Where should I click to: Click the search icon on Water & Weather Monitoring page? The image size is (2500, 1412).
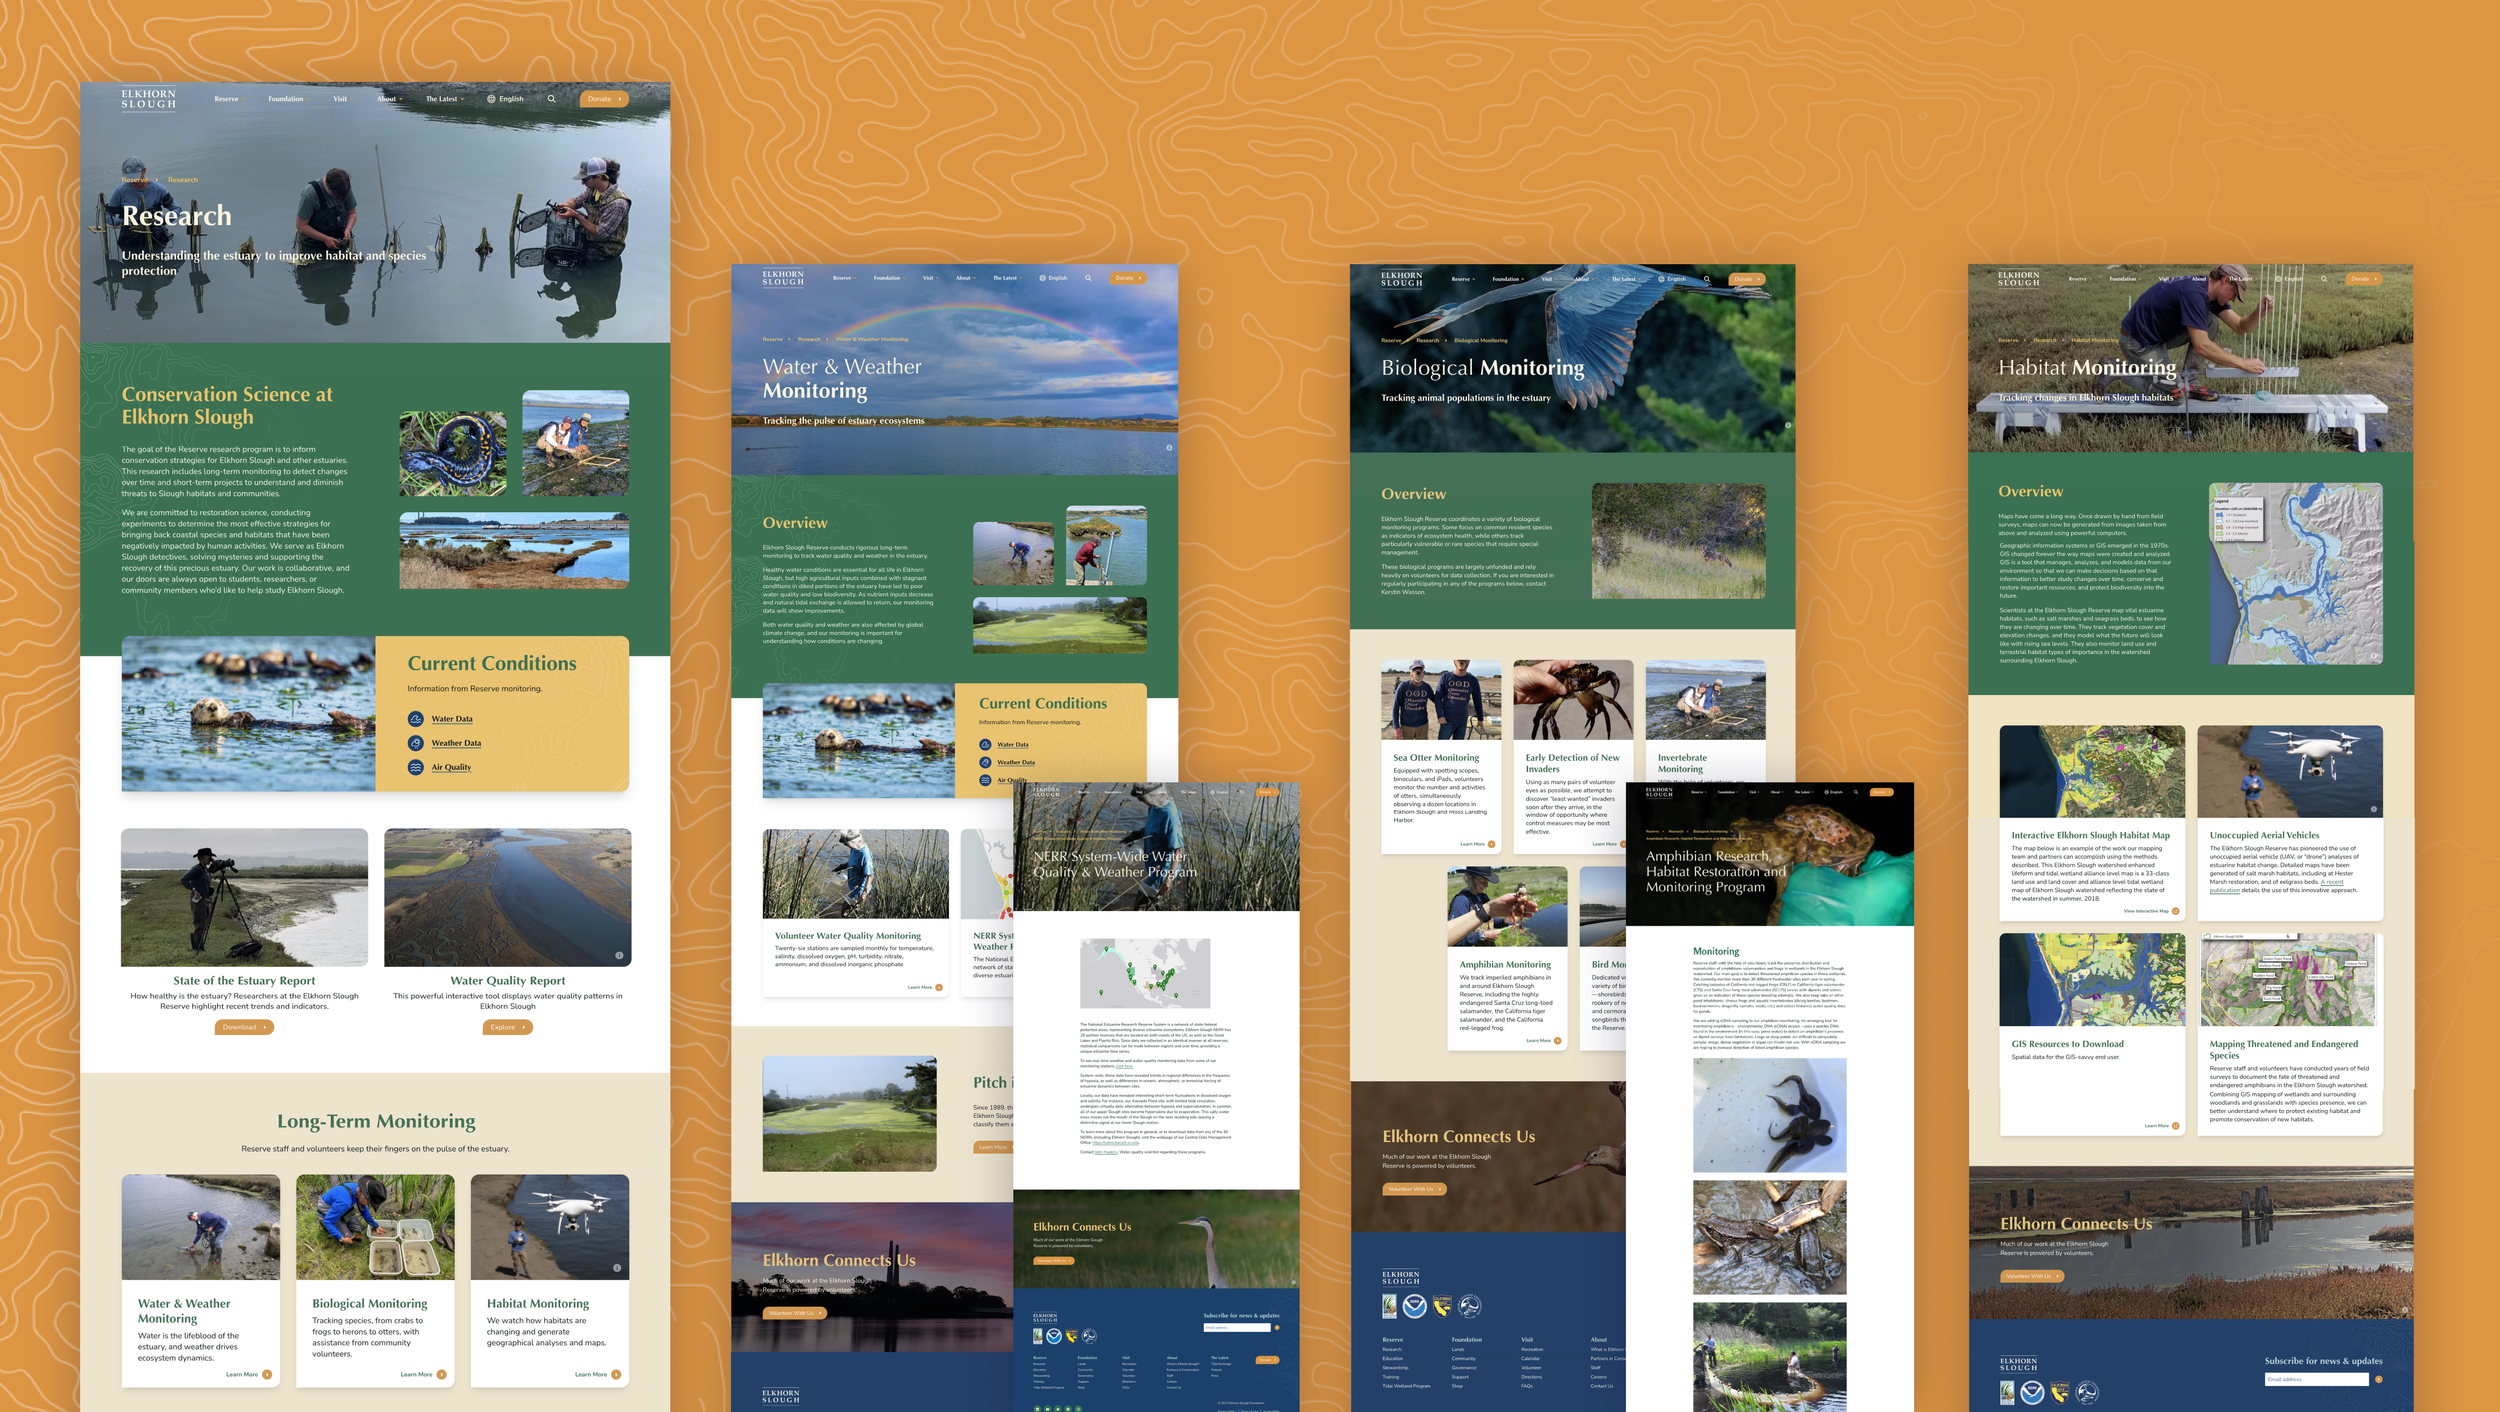(x=1088, y=278)
